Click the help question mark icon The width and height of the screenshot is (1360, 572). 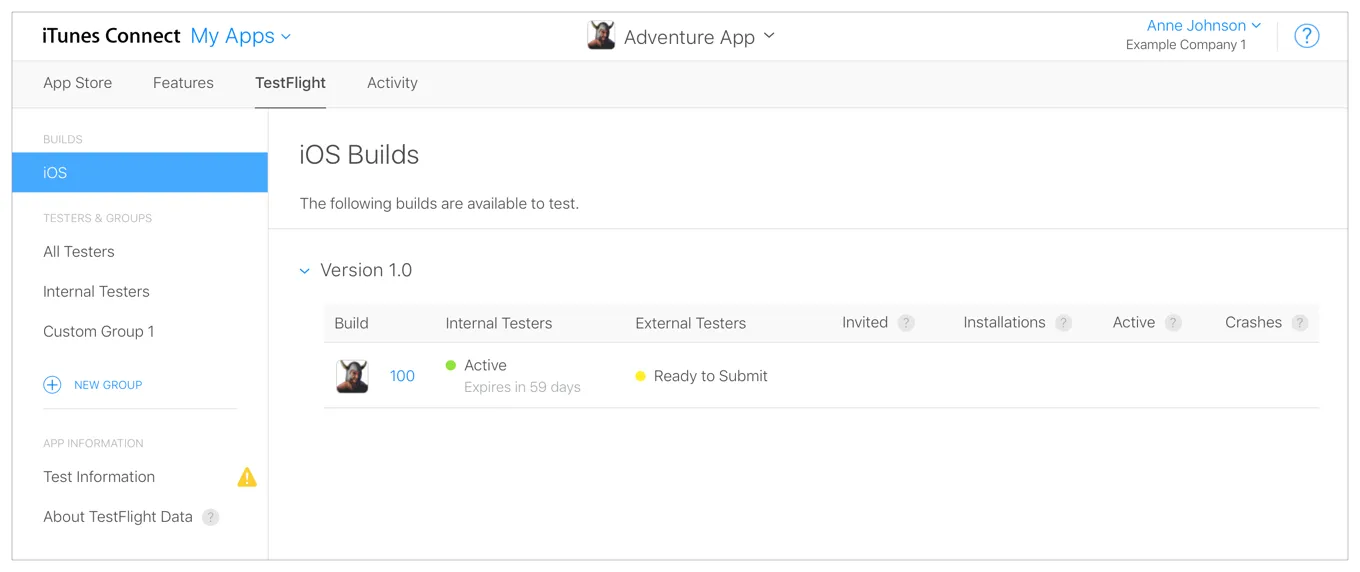(1306, 36)
